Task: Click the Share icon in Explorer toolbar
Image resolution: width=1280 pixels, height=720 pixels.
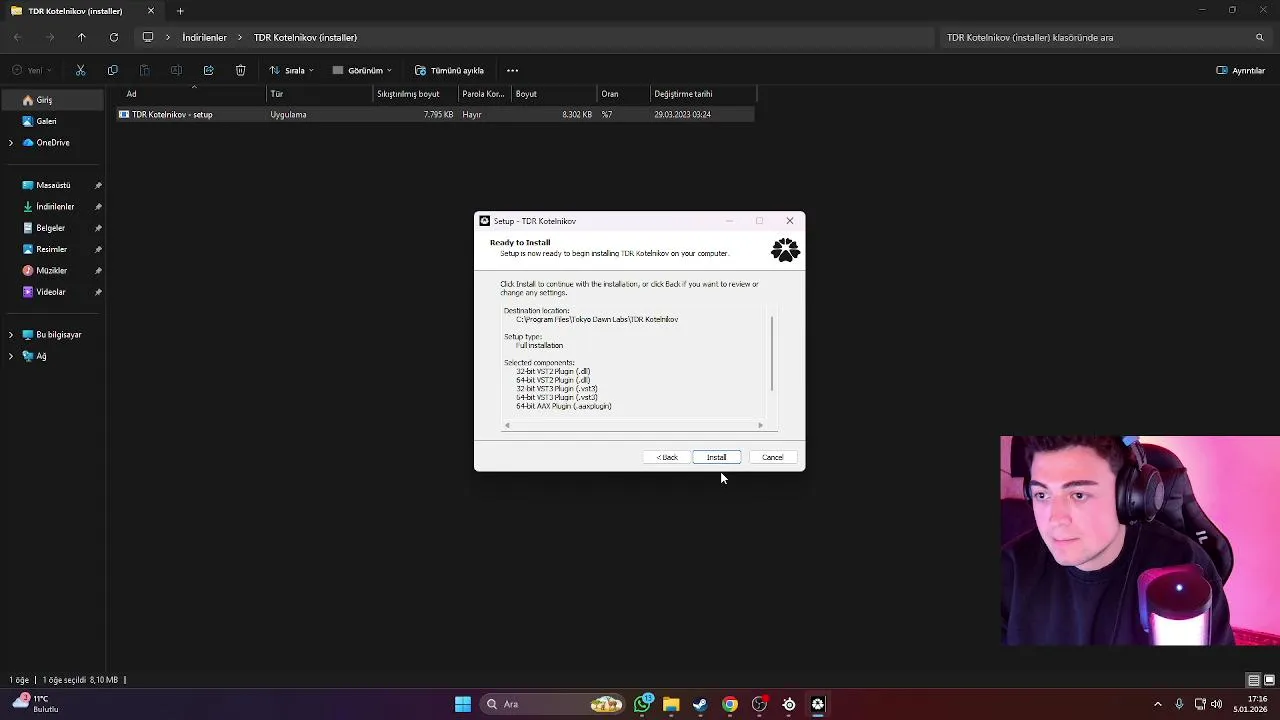Action: tap(208, 70)
